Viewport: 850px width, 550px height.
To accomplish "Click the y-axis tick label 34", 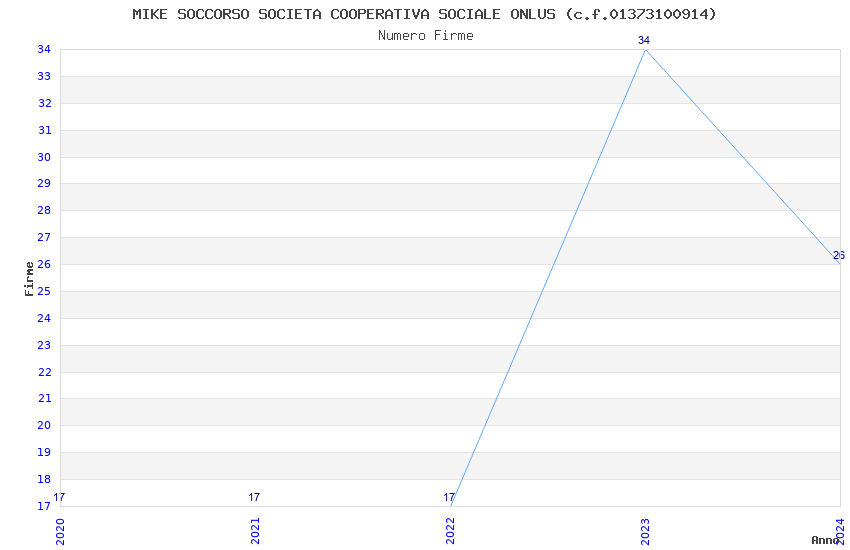I will (x=44, y=49).
